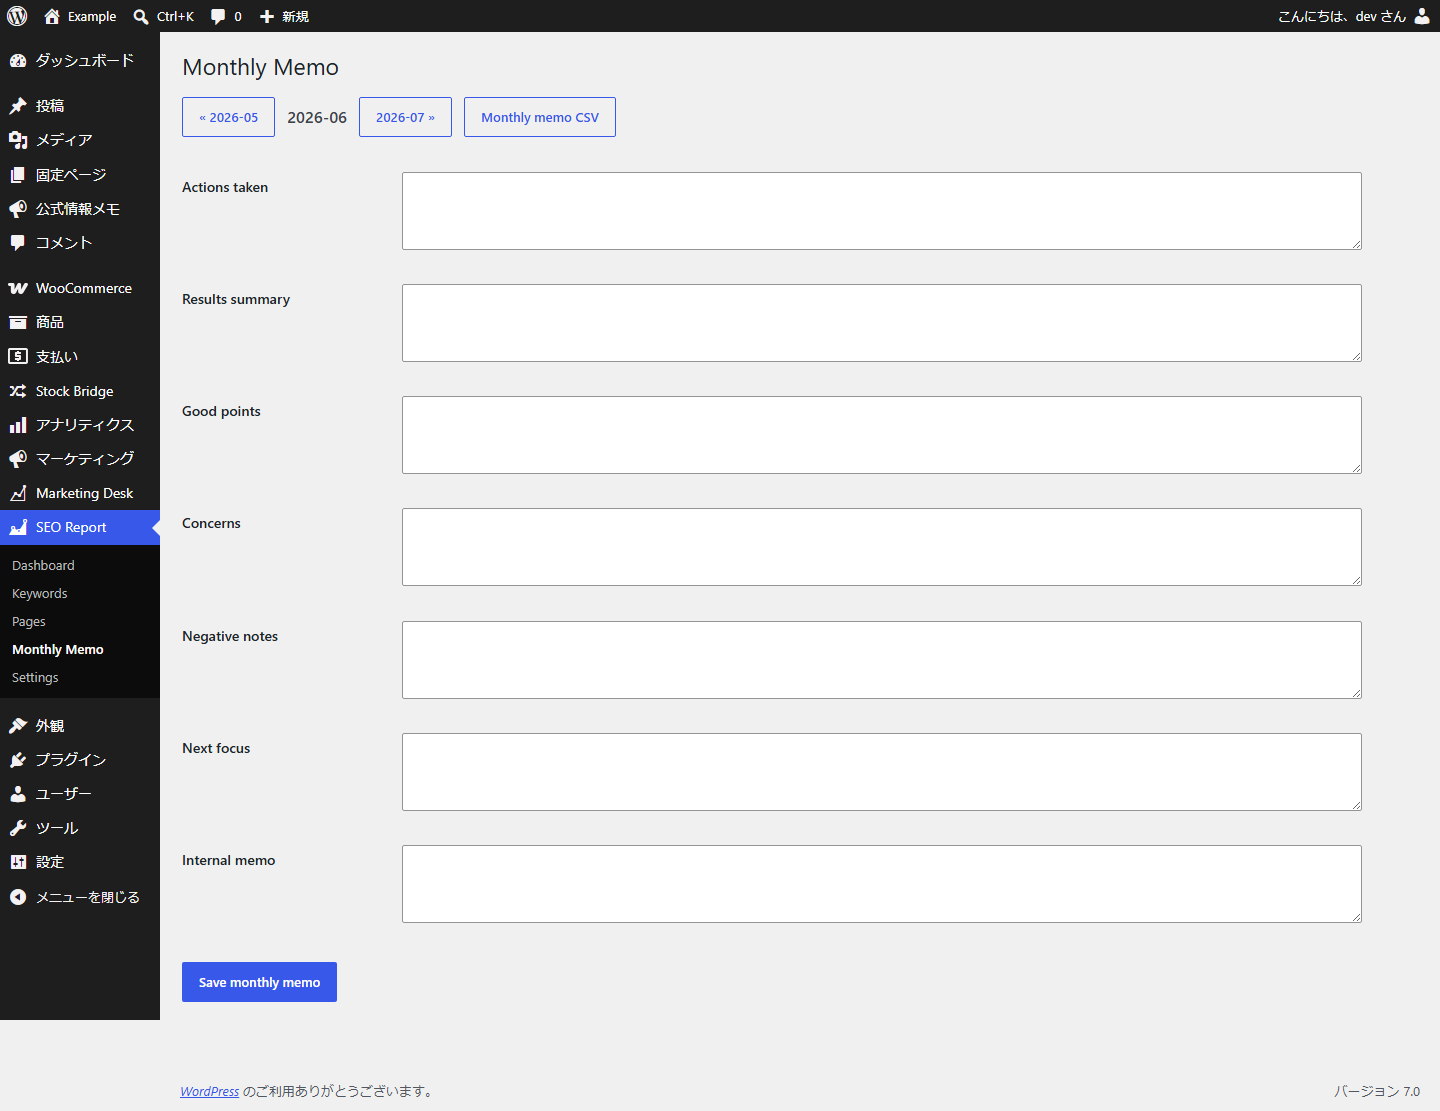This screenshot has height=1111, width=1440.
Task: Click the アナリティクス bar chart icon
Action: (x=18, y=425)
